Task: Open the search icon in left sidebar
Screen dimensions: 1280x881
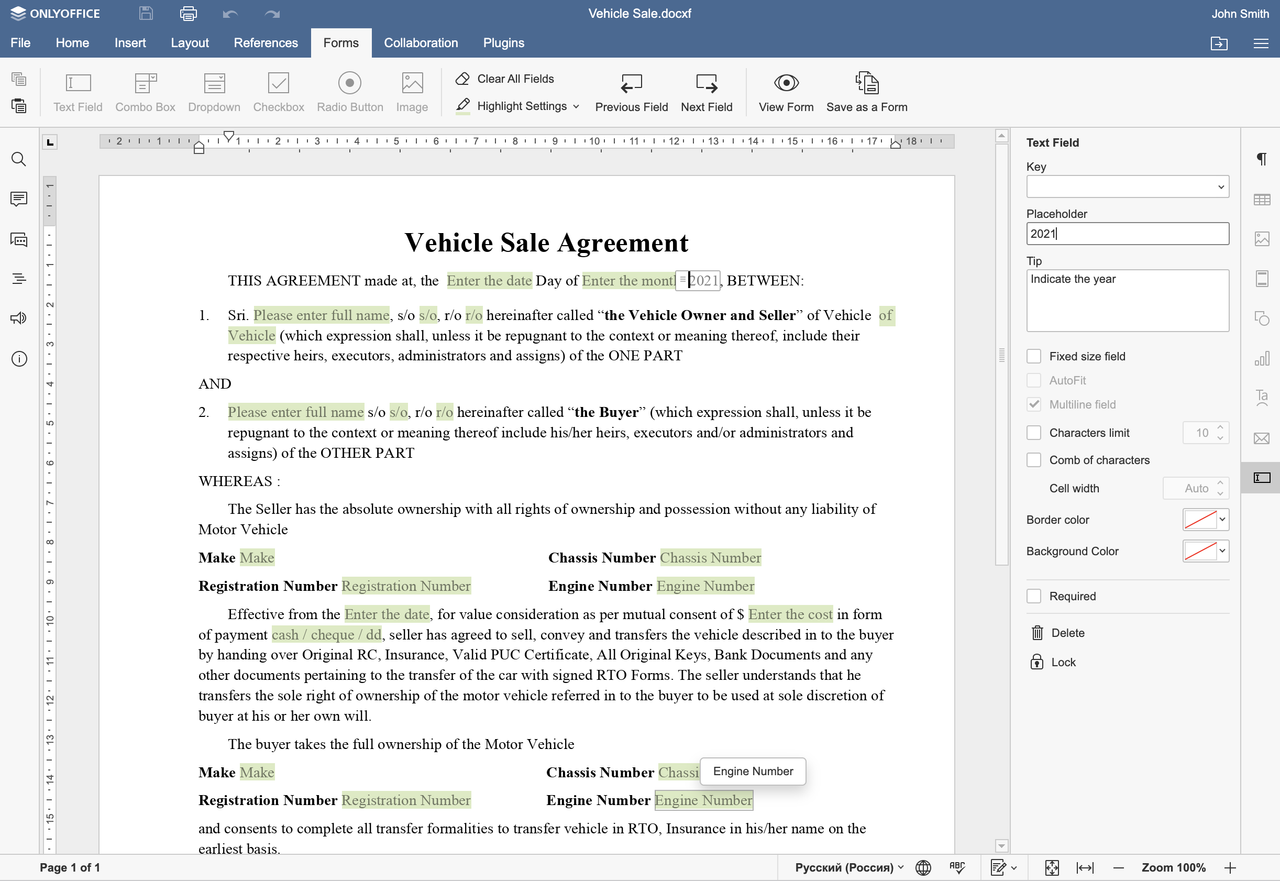Action: (18, 159)
